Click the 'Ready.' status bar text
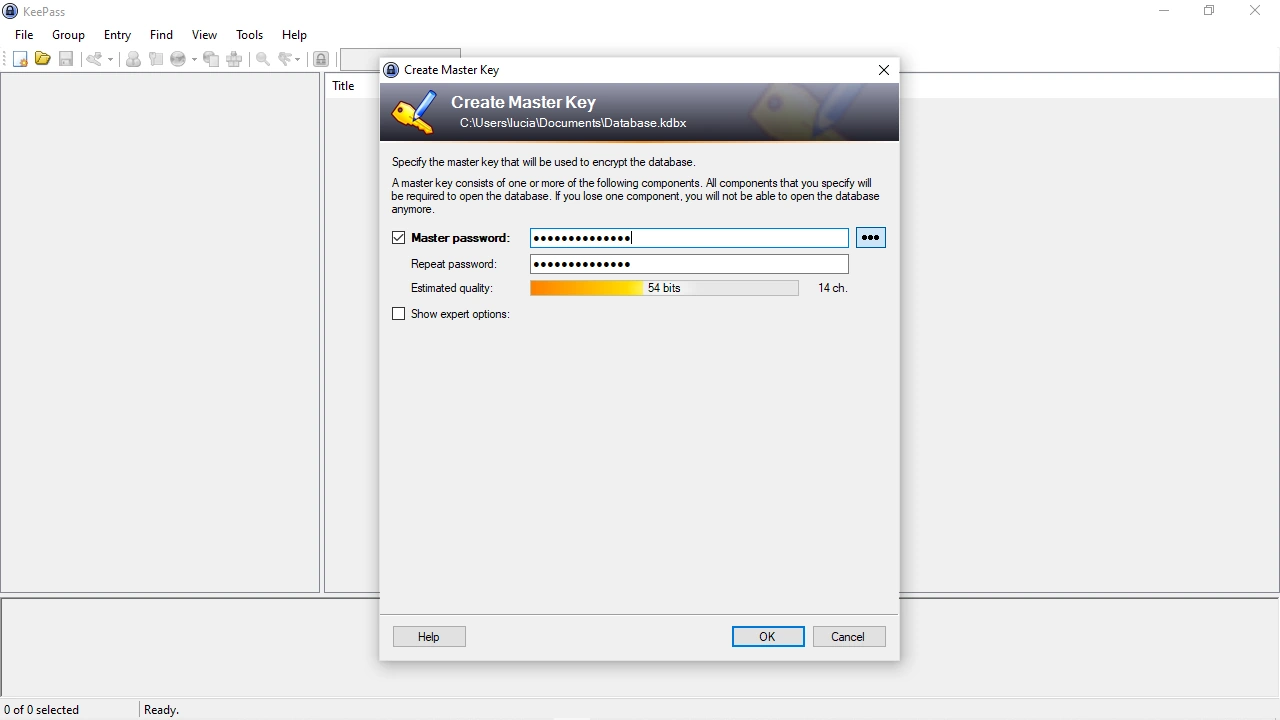Viewport: 1280px width, 720px height. [x=161, y=710]
